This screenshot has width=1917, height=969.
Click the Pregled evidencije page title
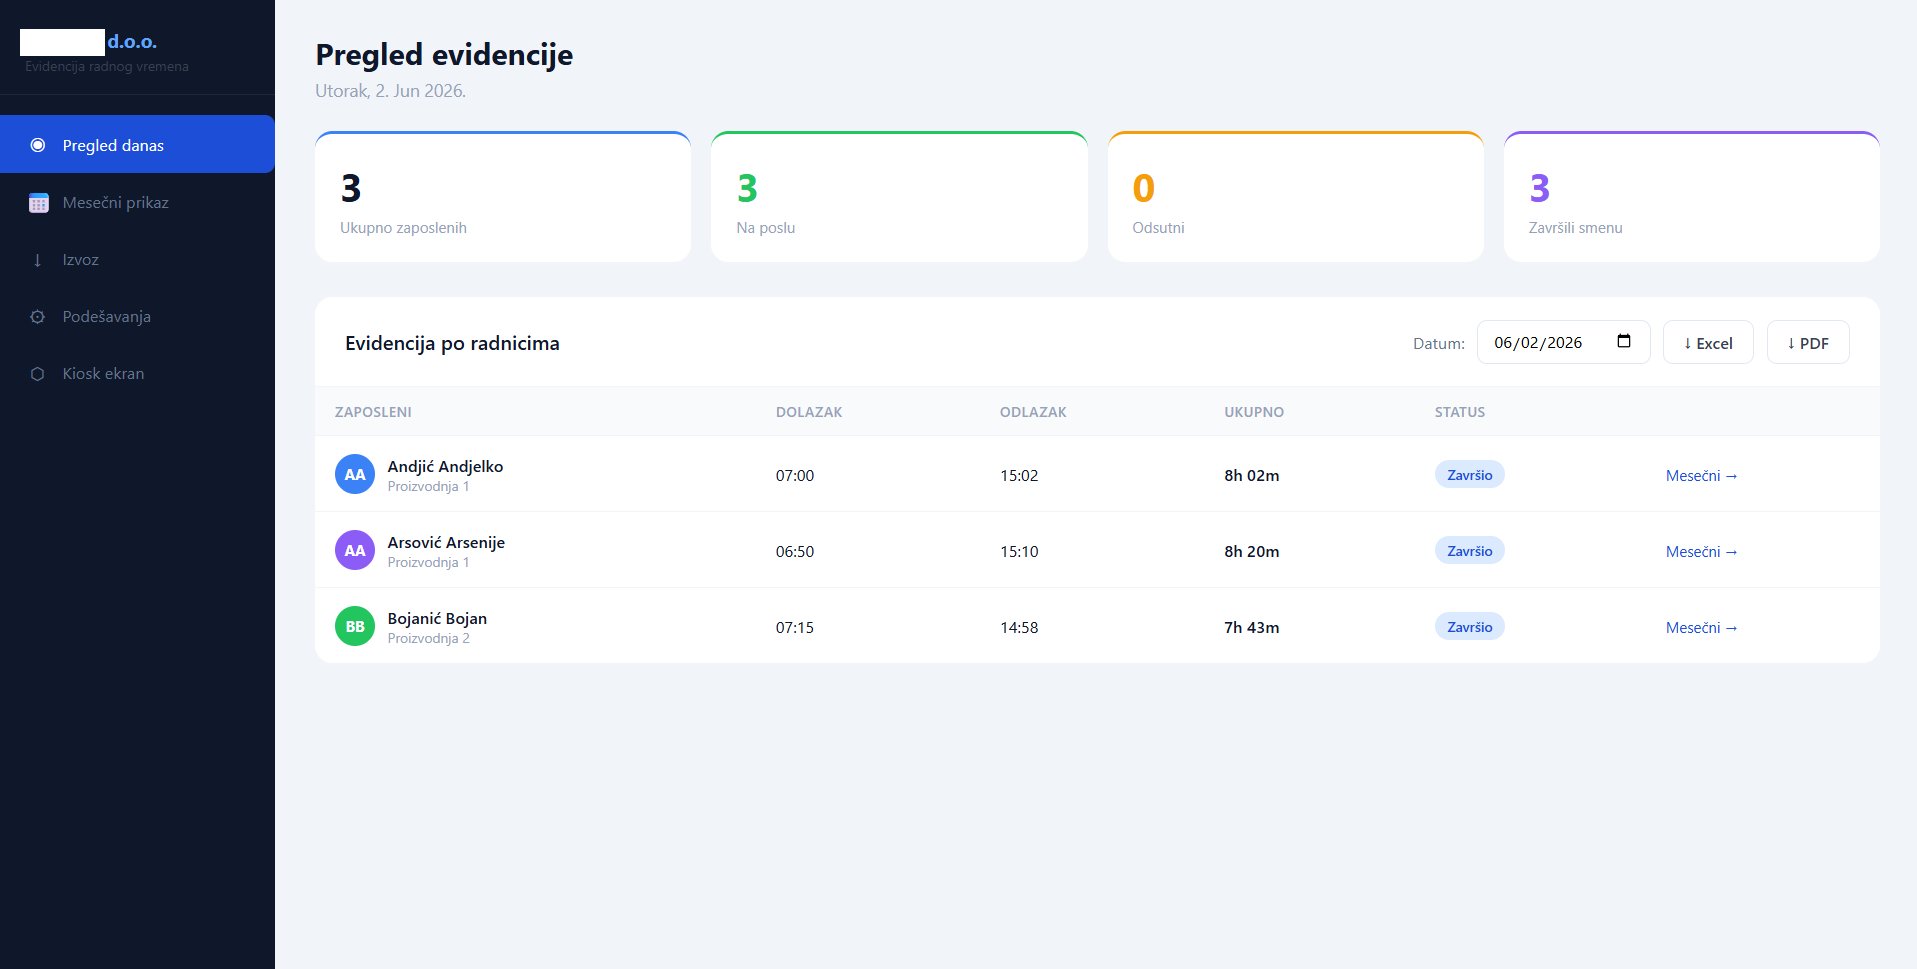point(444,54)
